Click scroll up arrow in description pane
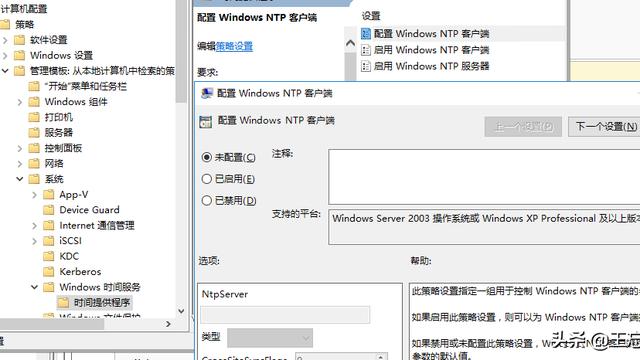 [x=350, y=43]
